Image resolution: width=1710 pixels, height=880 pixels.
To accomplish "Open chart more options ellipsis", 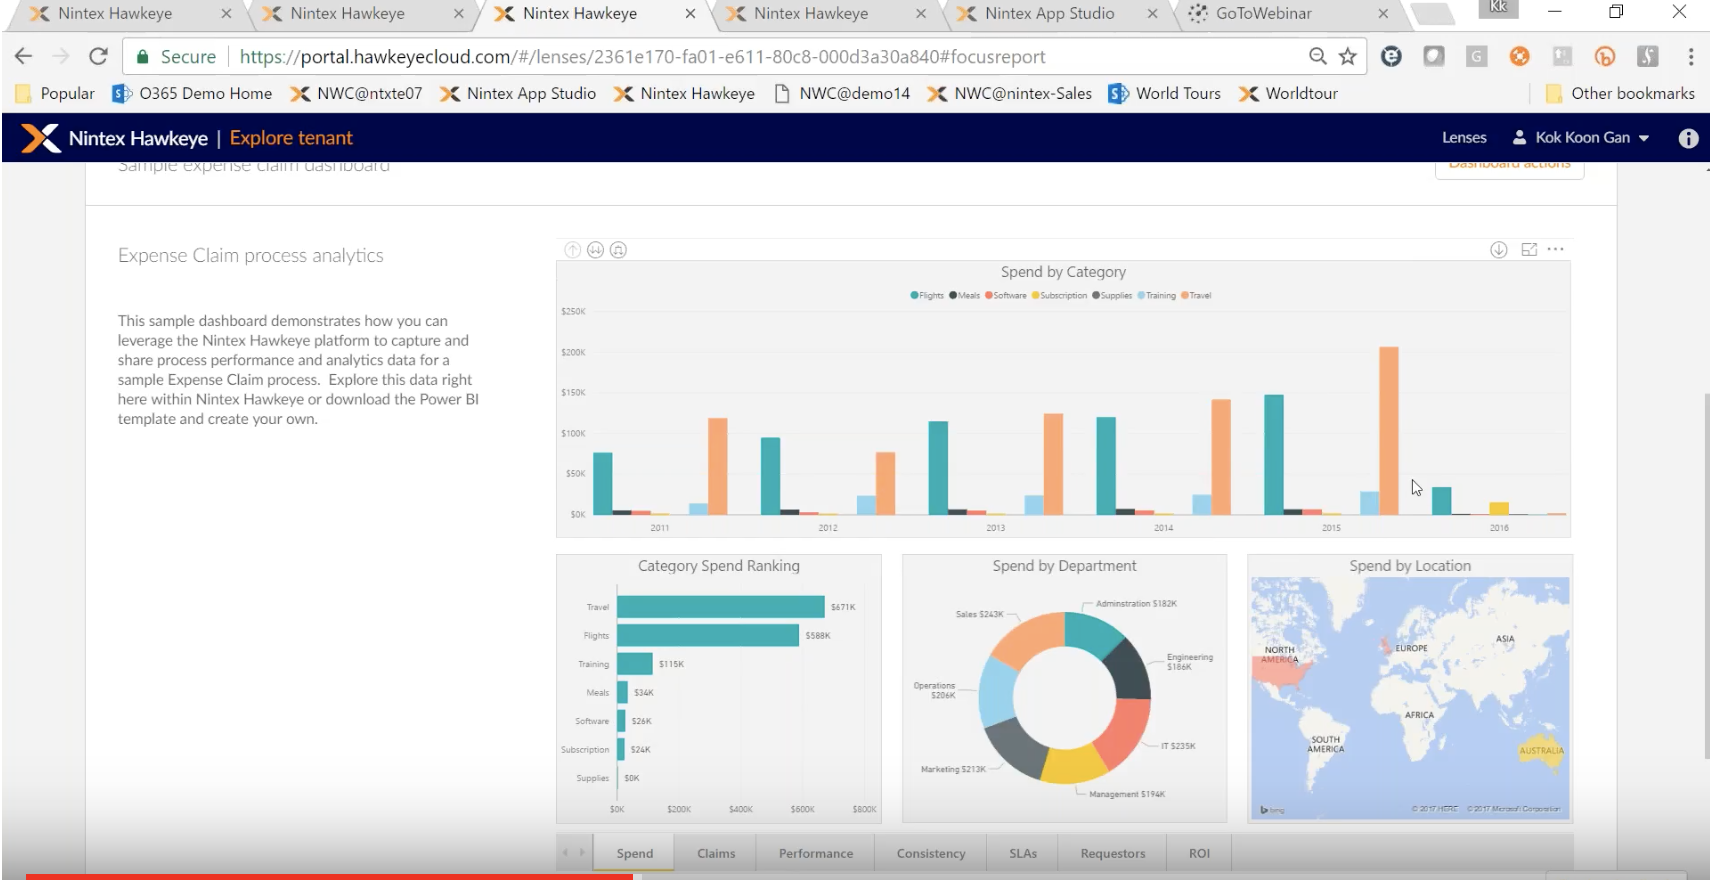I will (1555, 249).
